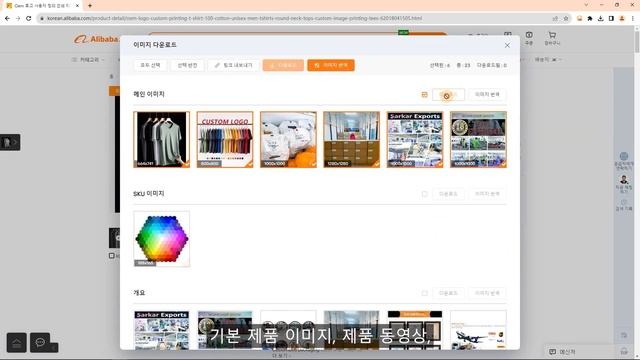This screenshot has height=360, width=640.
Task: Click the main image section image translate button
Action: click(x=487, y=95)
